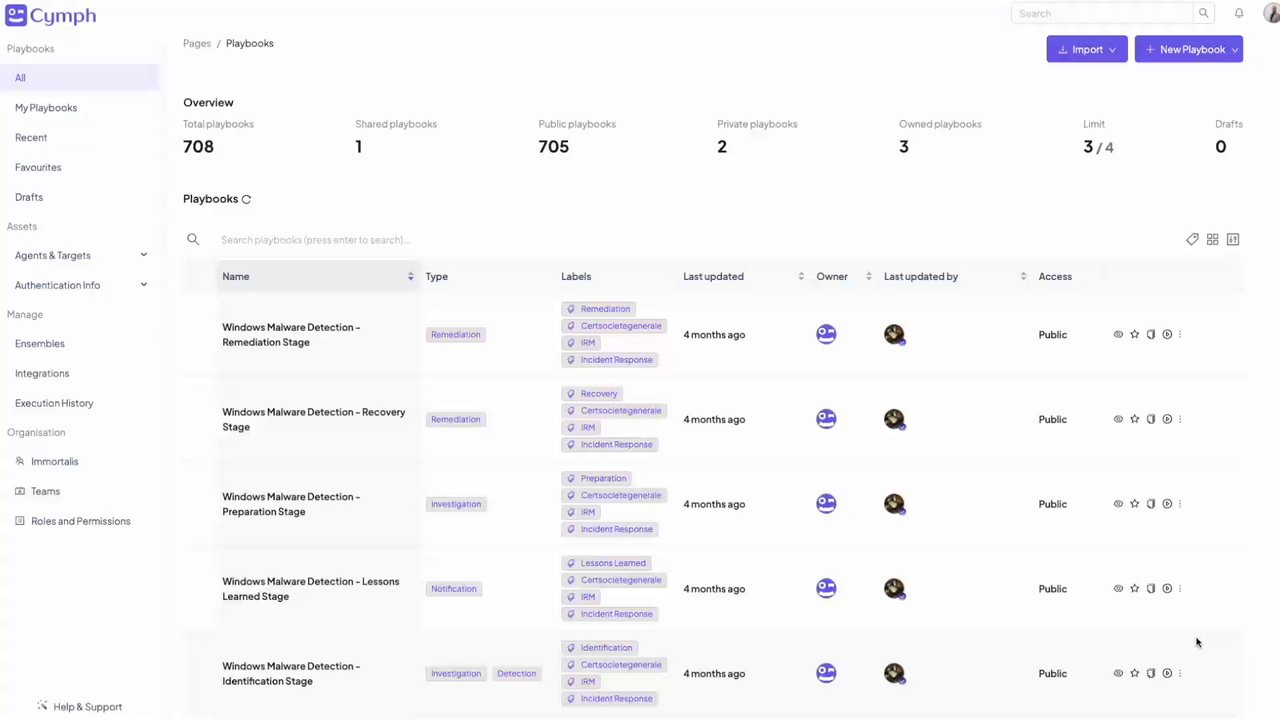Image resolution: width=1280 pixels, height=720 pixels.
Task: Refresh the Playbooks list
Action: coord(246,199)
